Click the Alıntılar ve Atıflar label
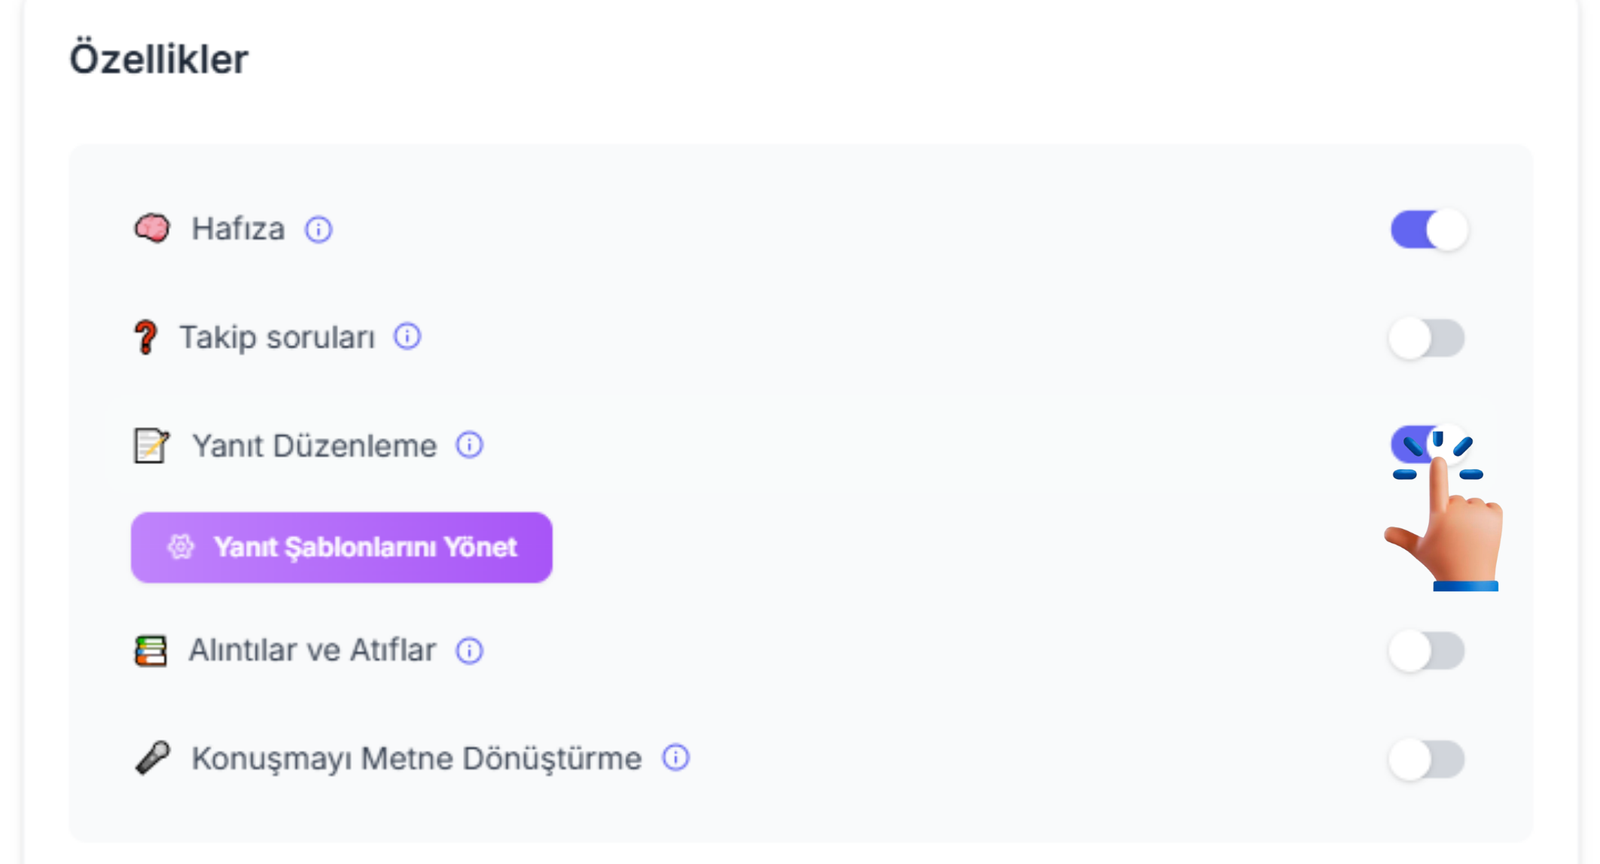This screenshot has width=1600, height=864. [312, 651]
